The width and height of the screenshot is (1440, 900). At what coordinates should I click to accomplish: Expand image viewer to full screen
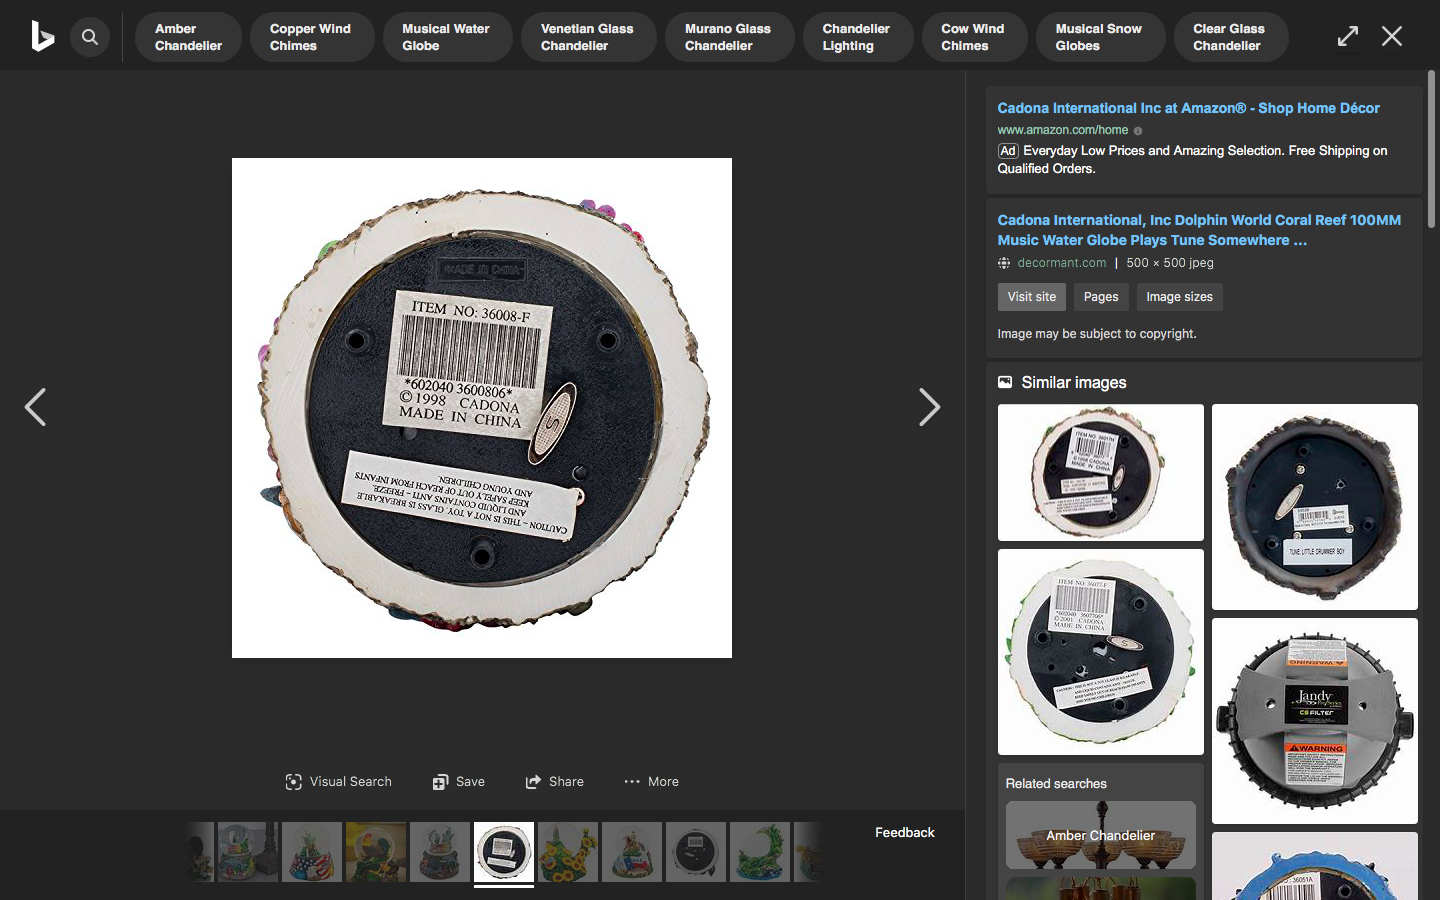1348,36
